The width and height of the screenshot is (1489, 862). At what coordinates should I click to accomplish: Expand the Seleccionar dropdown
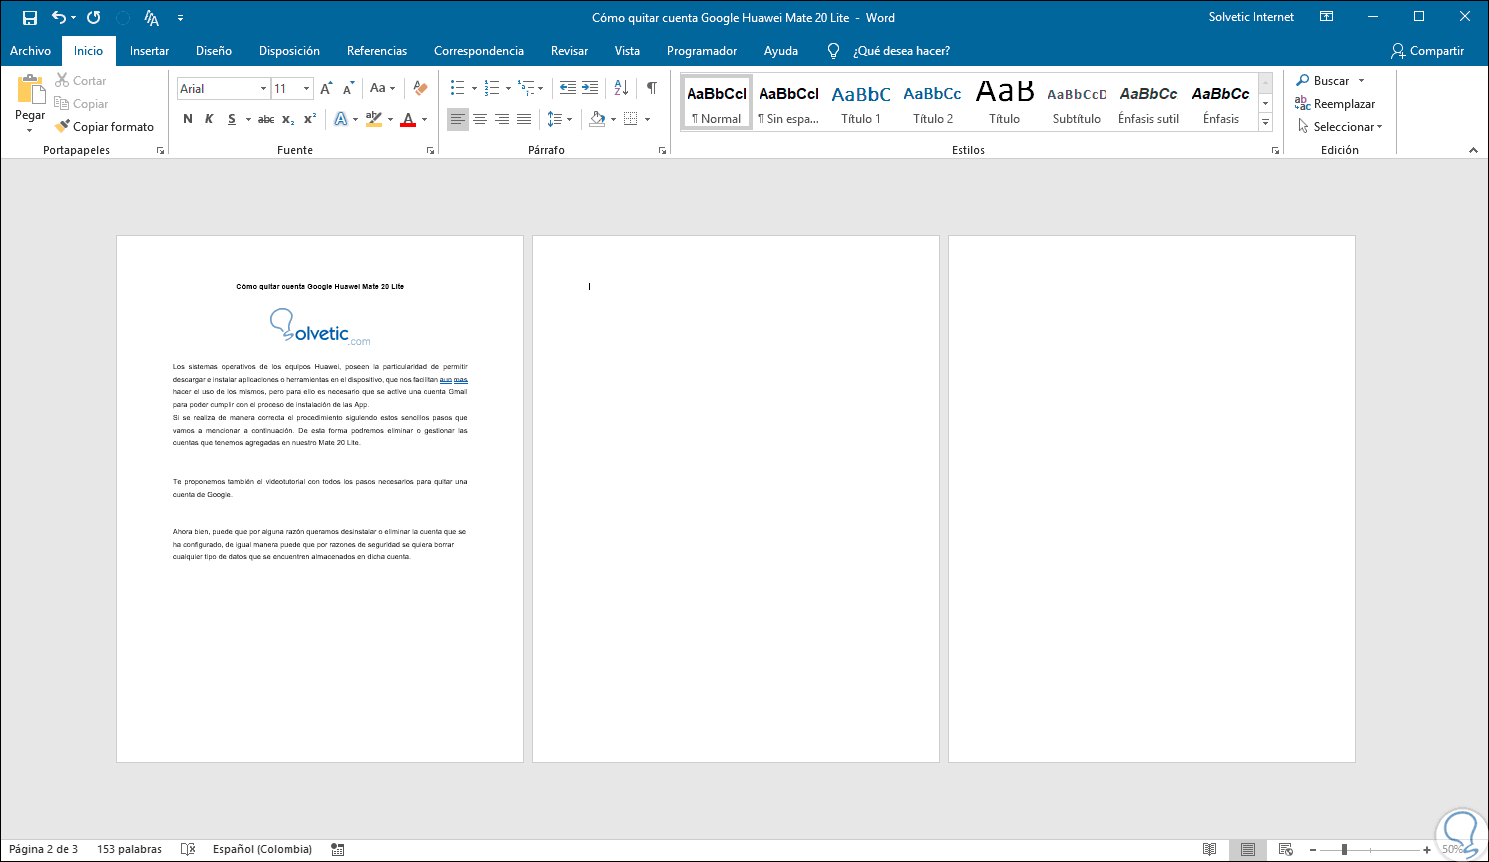click(x=1340, y=127)
